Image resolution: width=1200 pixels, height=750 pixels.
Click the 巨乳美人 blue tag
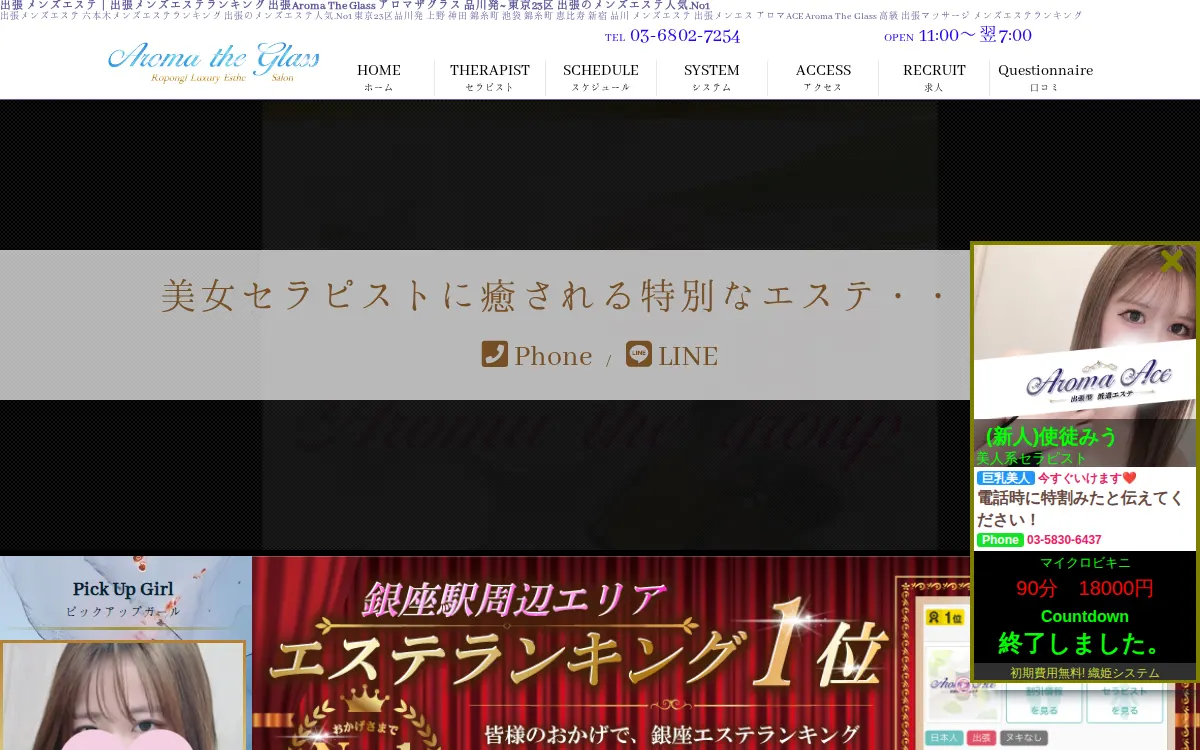click(x=1005, y=478)
